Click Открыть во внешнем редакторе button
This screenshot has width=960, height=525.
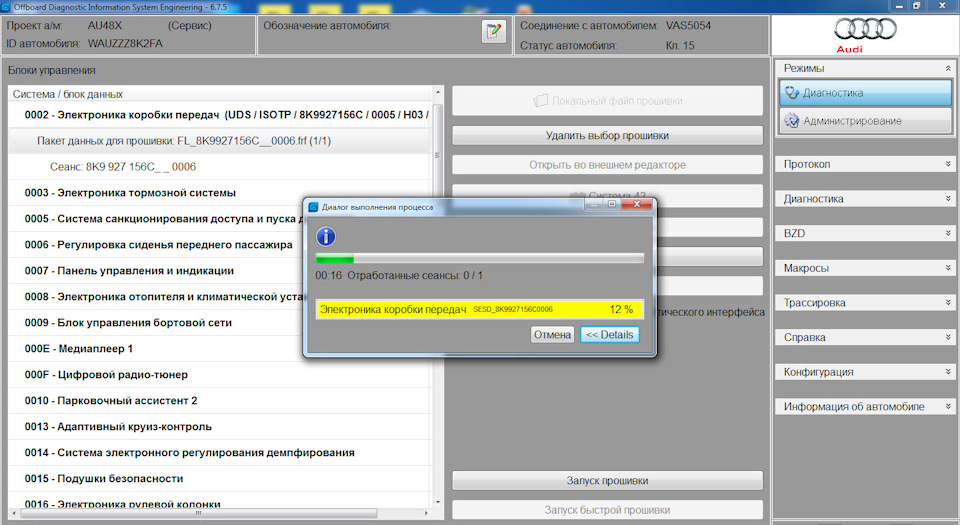pos(607,165)
